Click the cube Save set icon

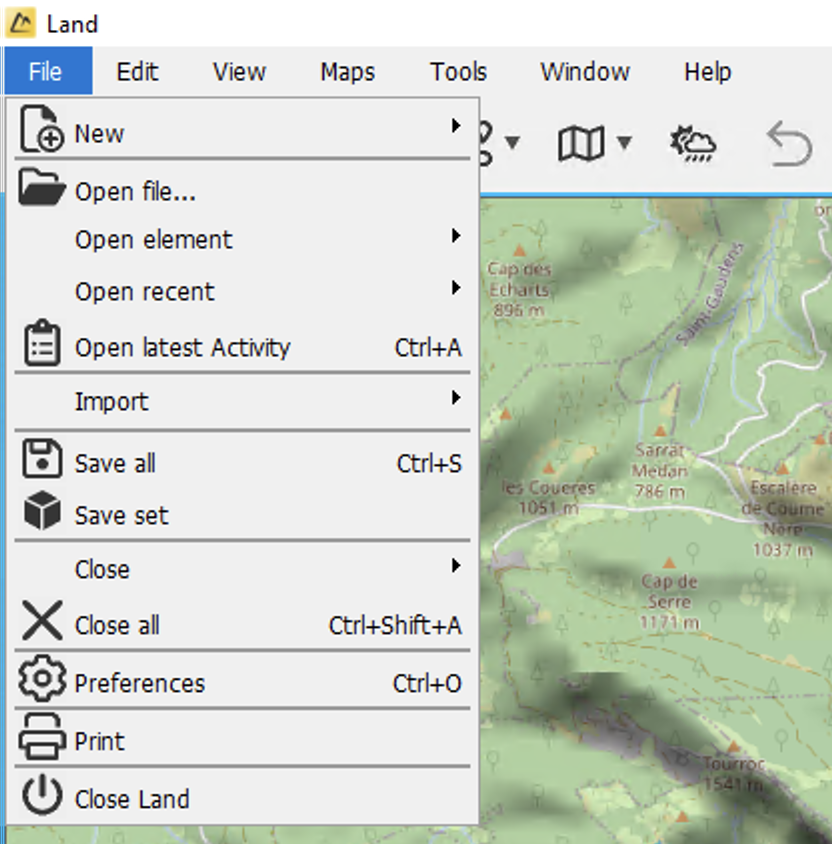pos(42,510)
